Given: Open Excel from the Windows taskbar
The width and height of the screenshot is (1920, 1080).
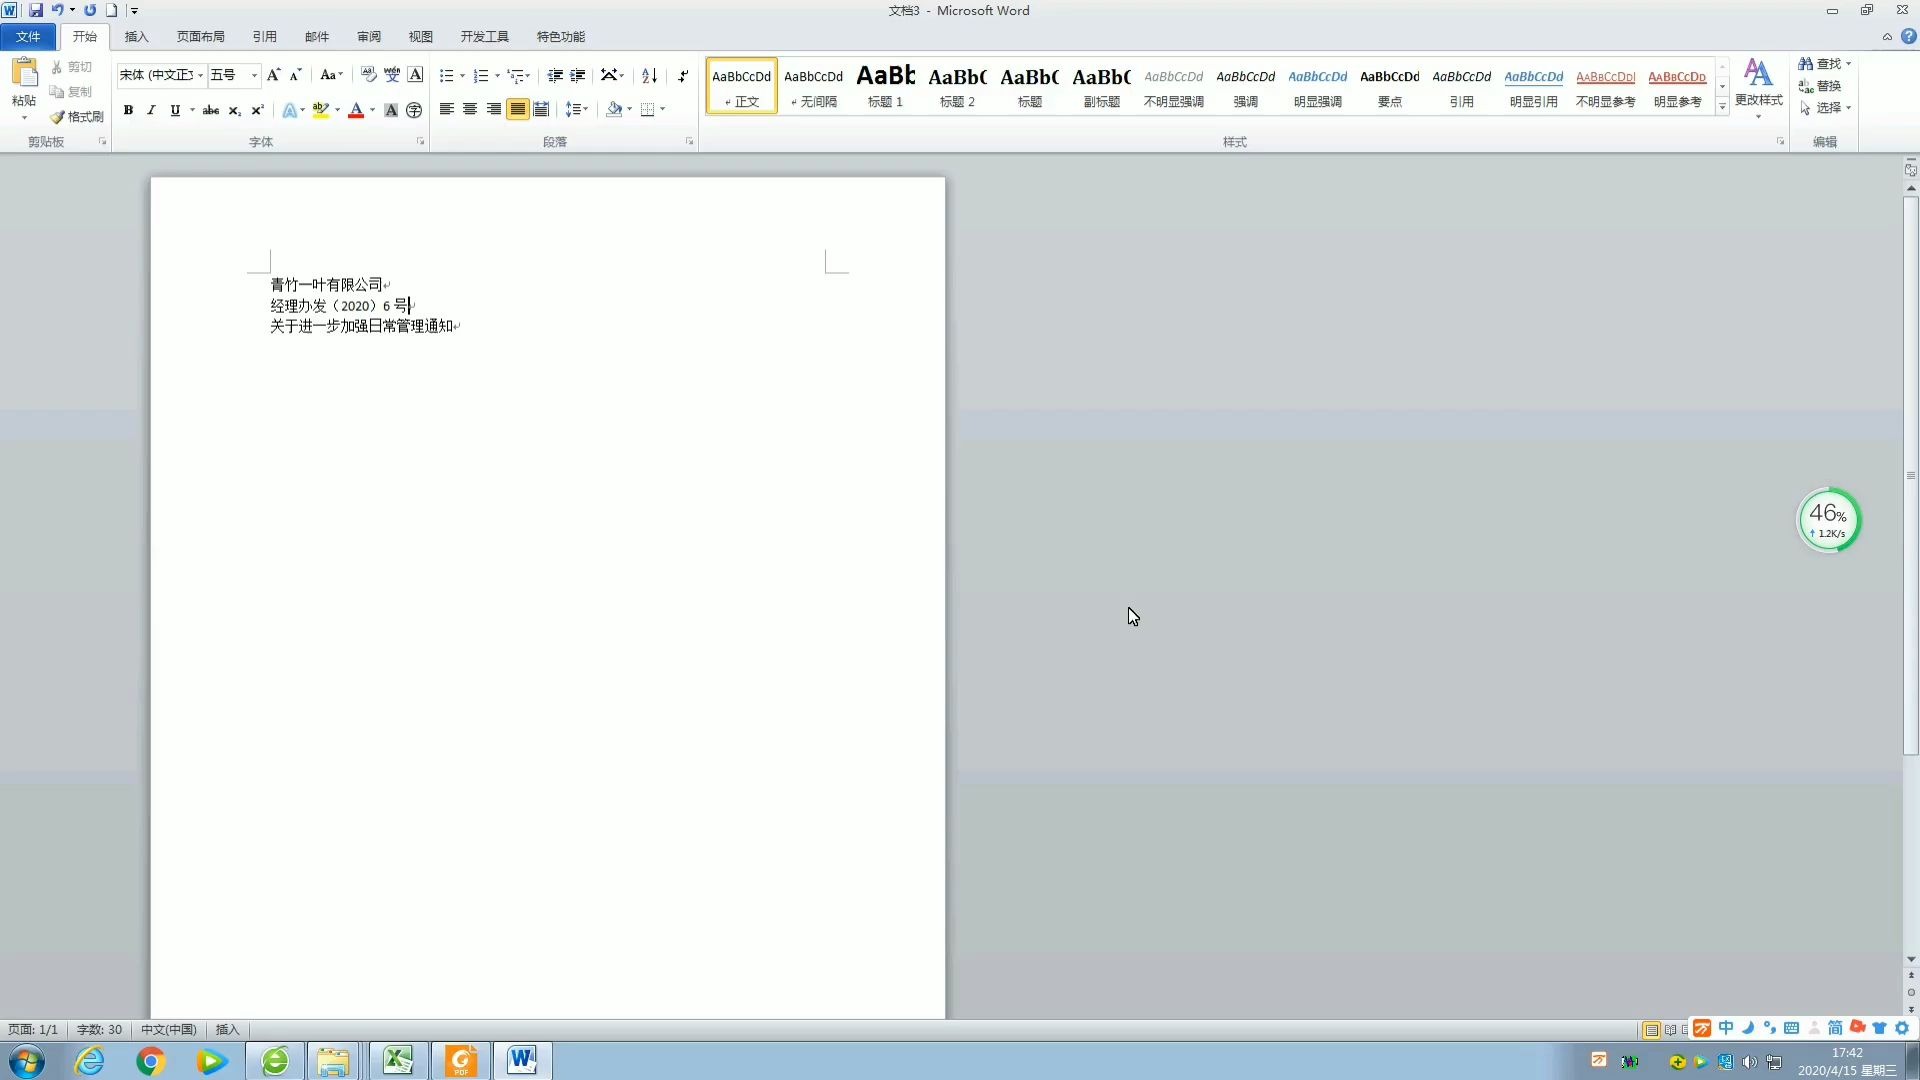Looking at the screenshot, I should point(398,1060).
